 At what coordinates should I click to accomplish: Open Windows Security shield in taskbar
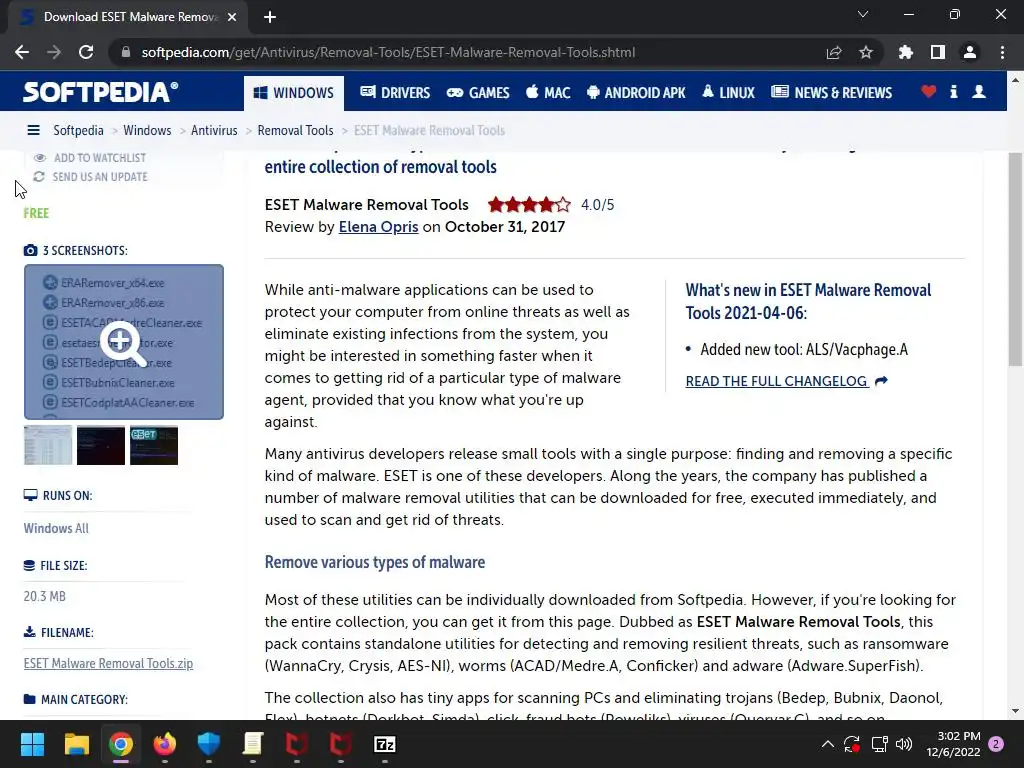[x=209, y=744]
